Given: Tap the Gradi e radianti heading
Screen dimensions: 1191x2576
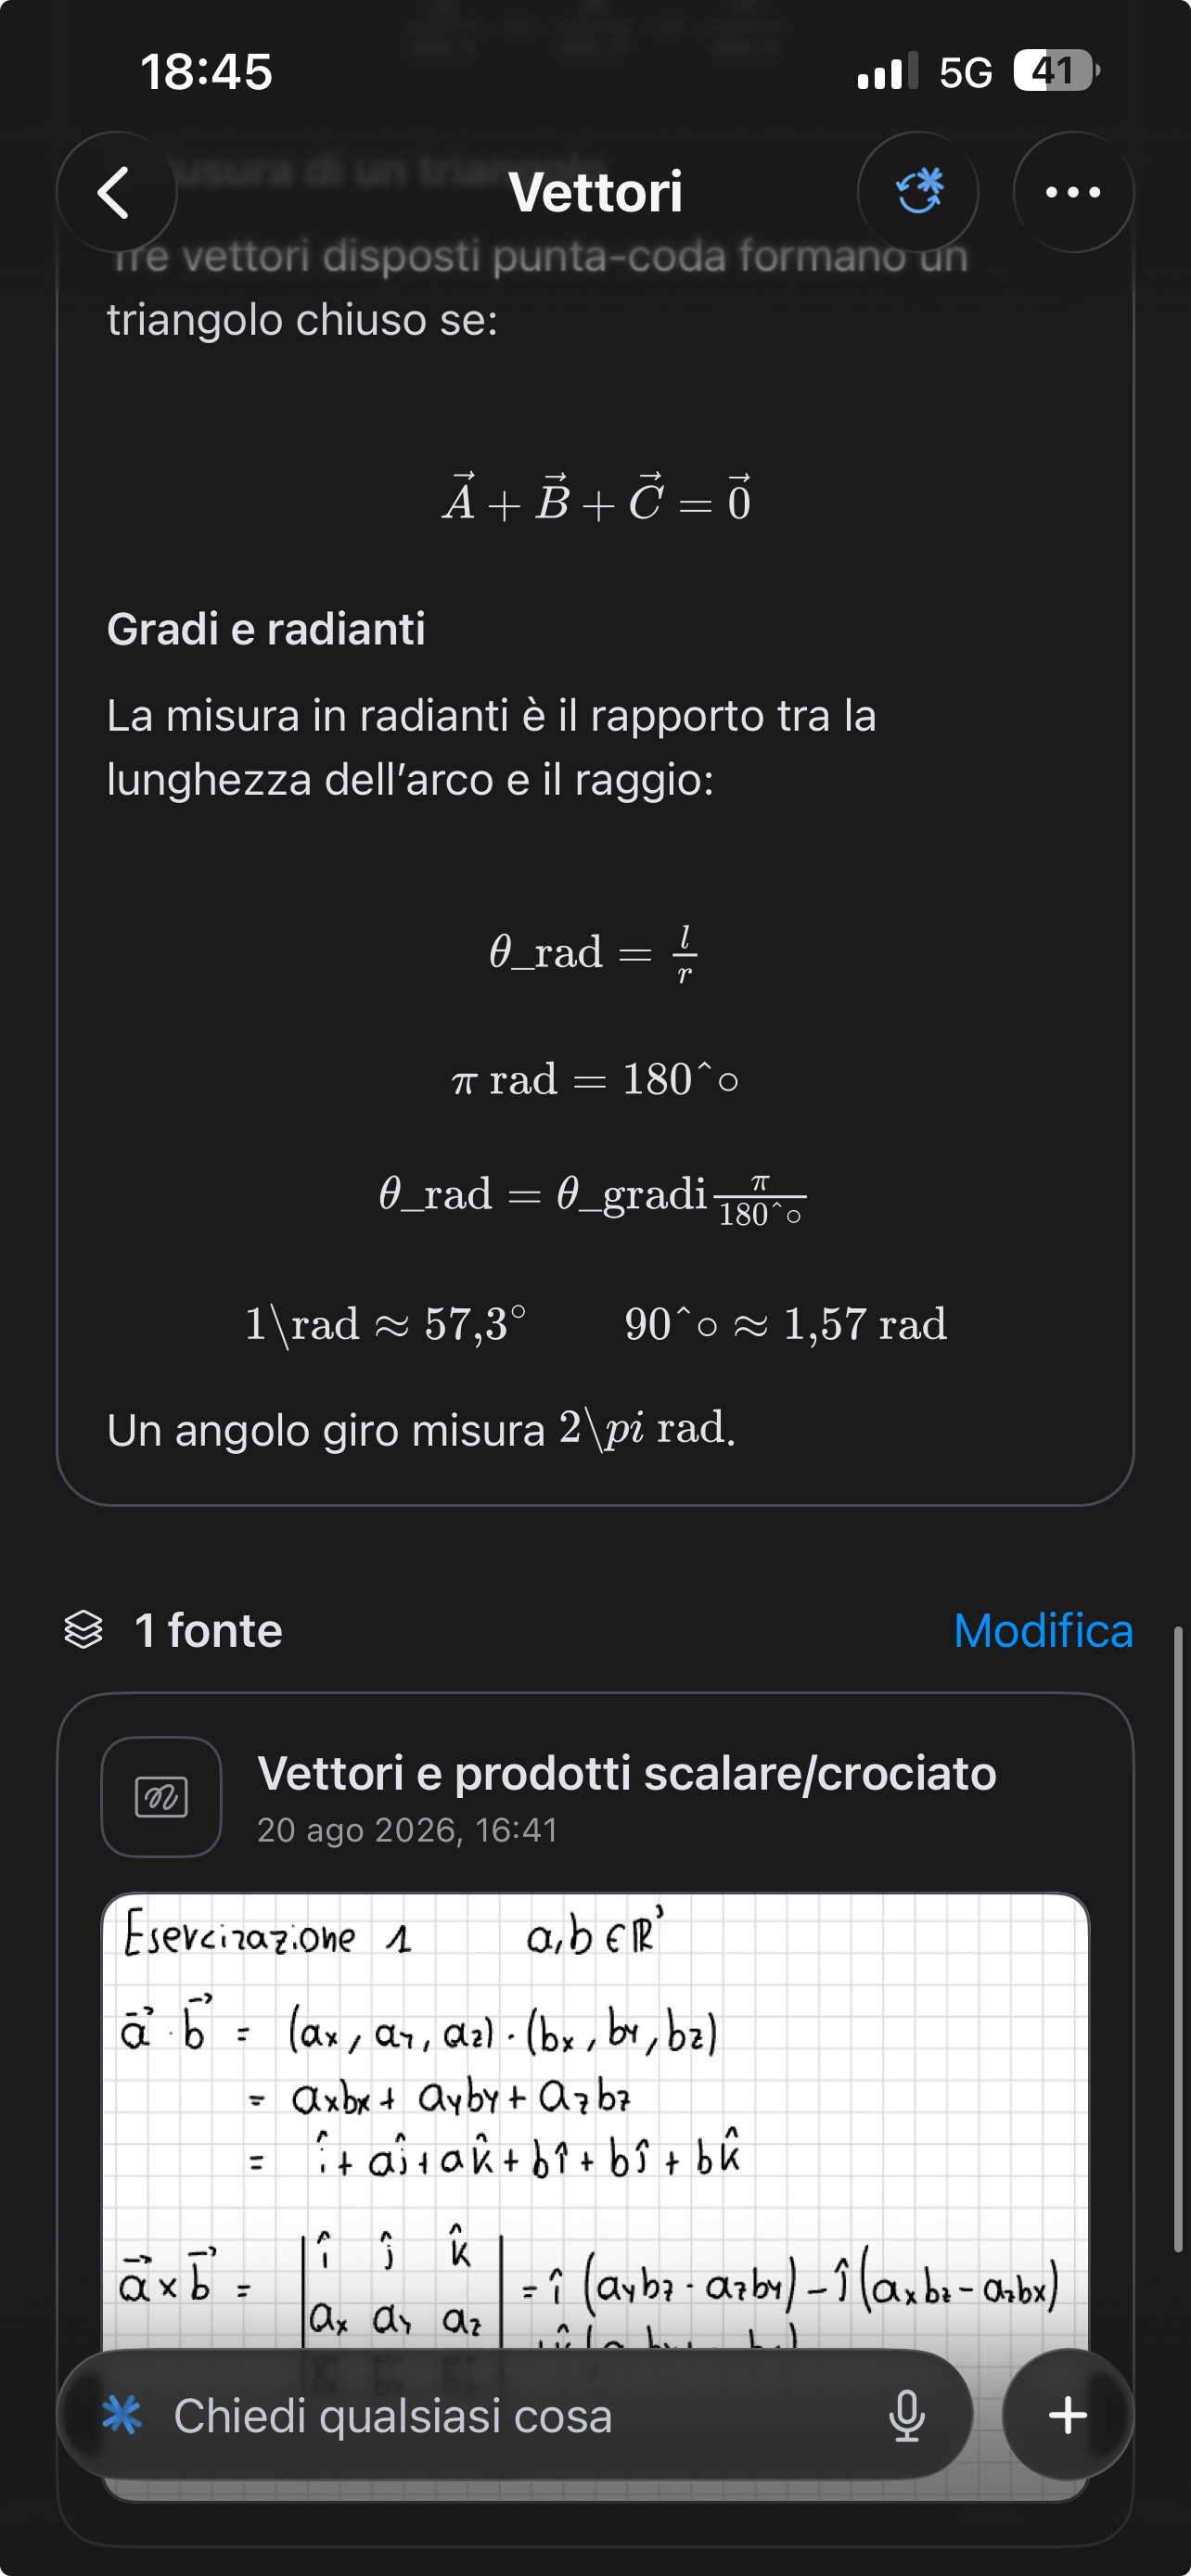Looking at the screenshot, I should (x=266, y=629).
